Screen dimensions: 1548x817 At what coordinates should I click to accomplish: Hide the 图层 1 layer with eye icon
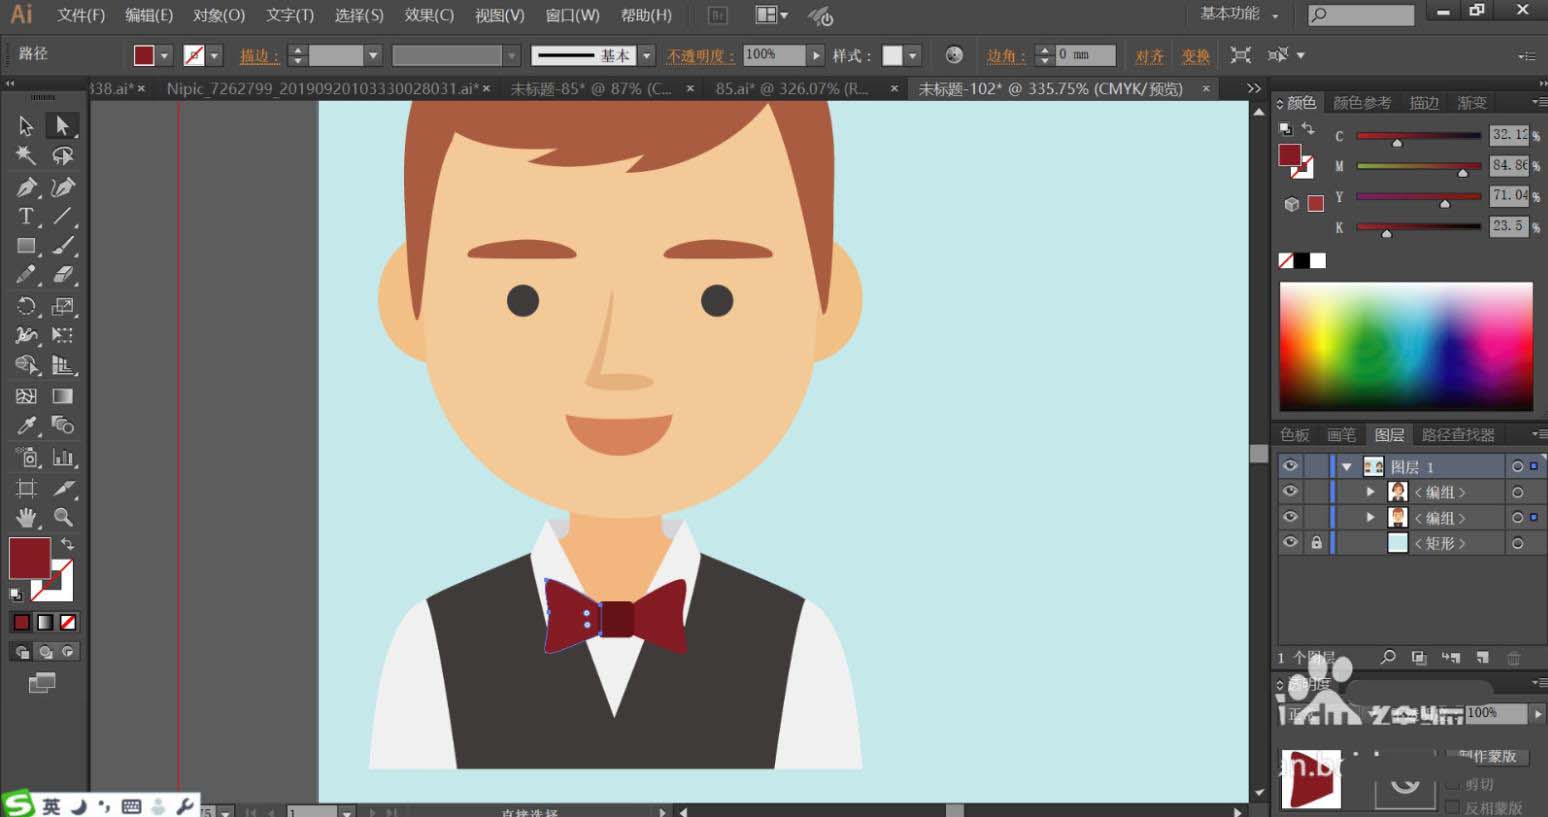(1290, 466)
